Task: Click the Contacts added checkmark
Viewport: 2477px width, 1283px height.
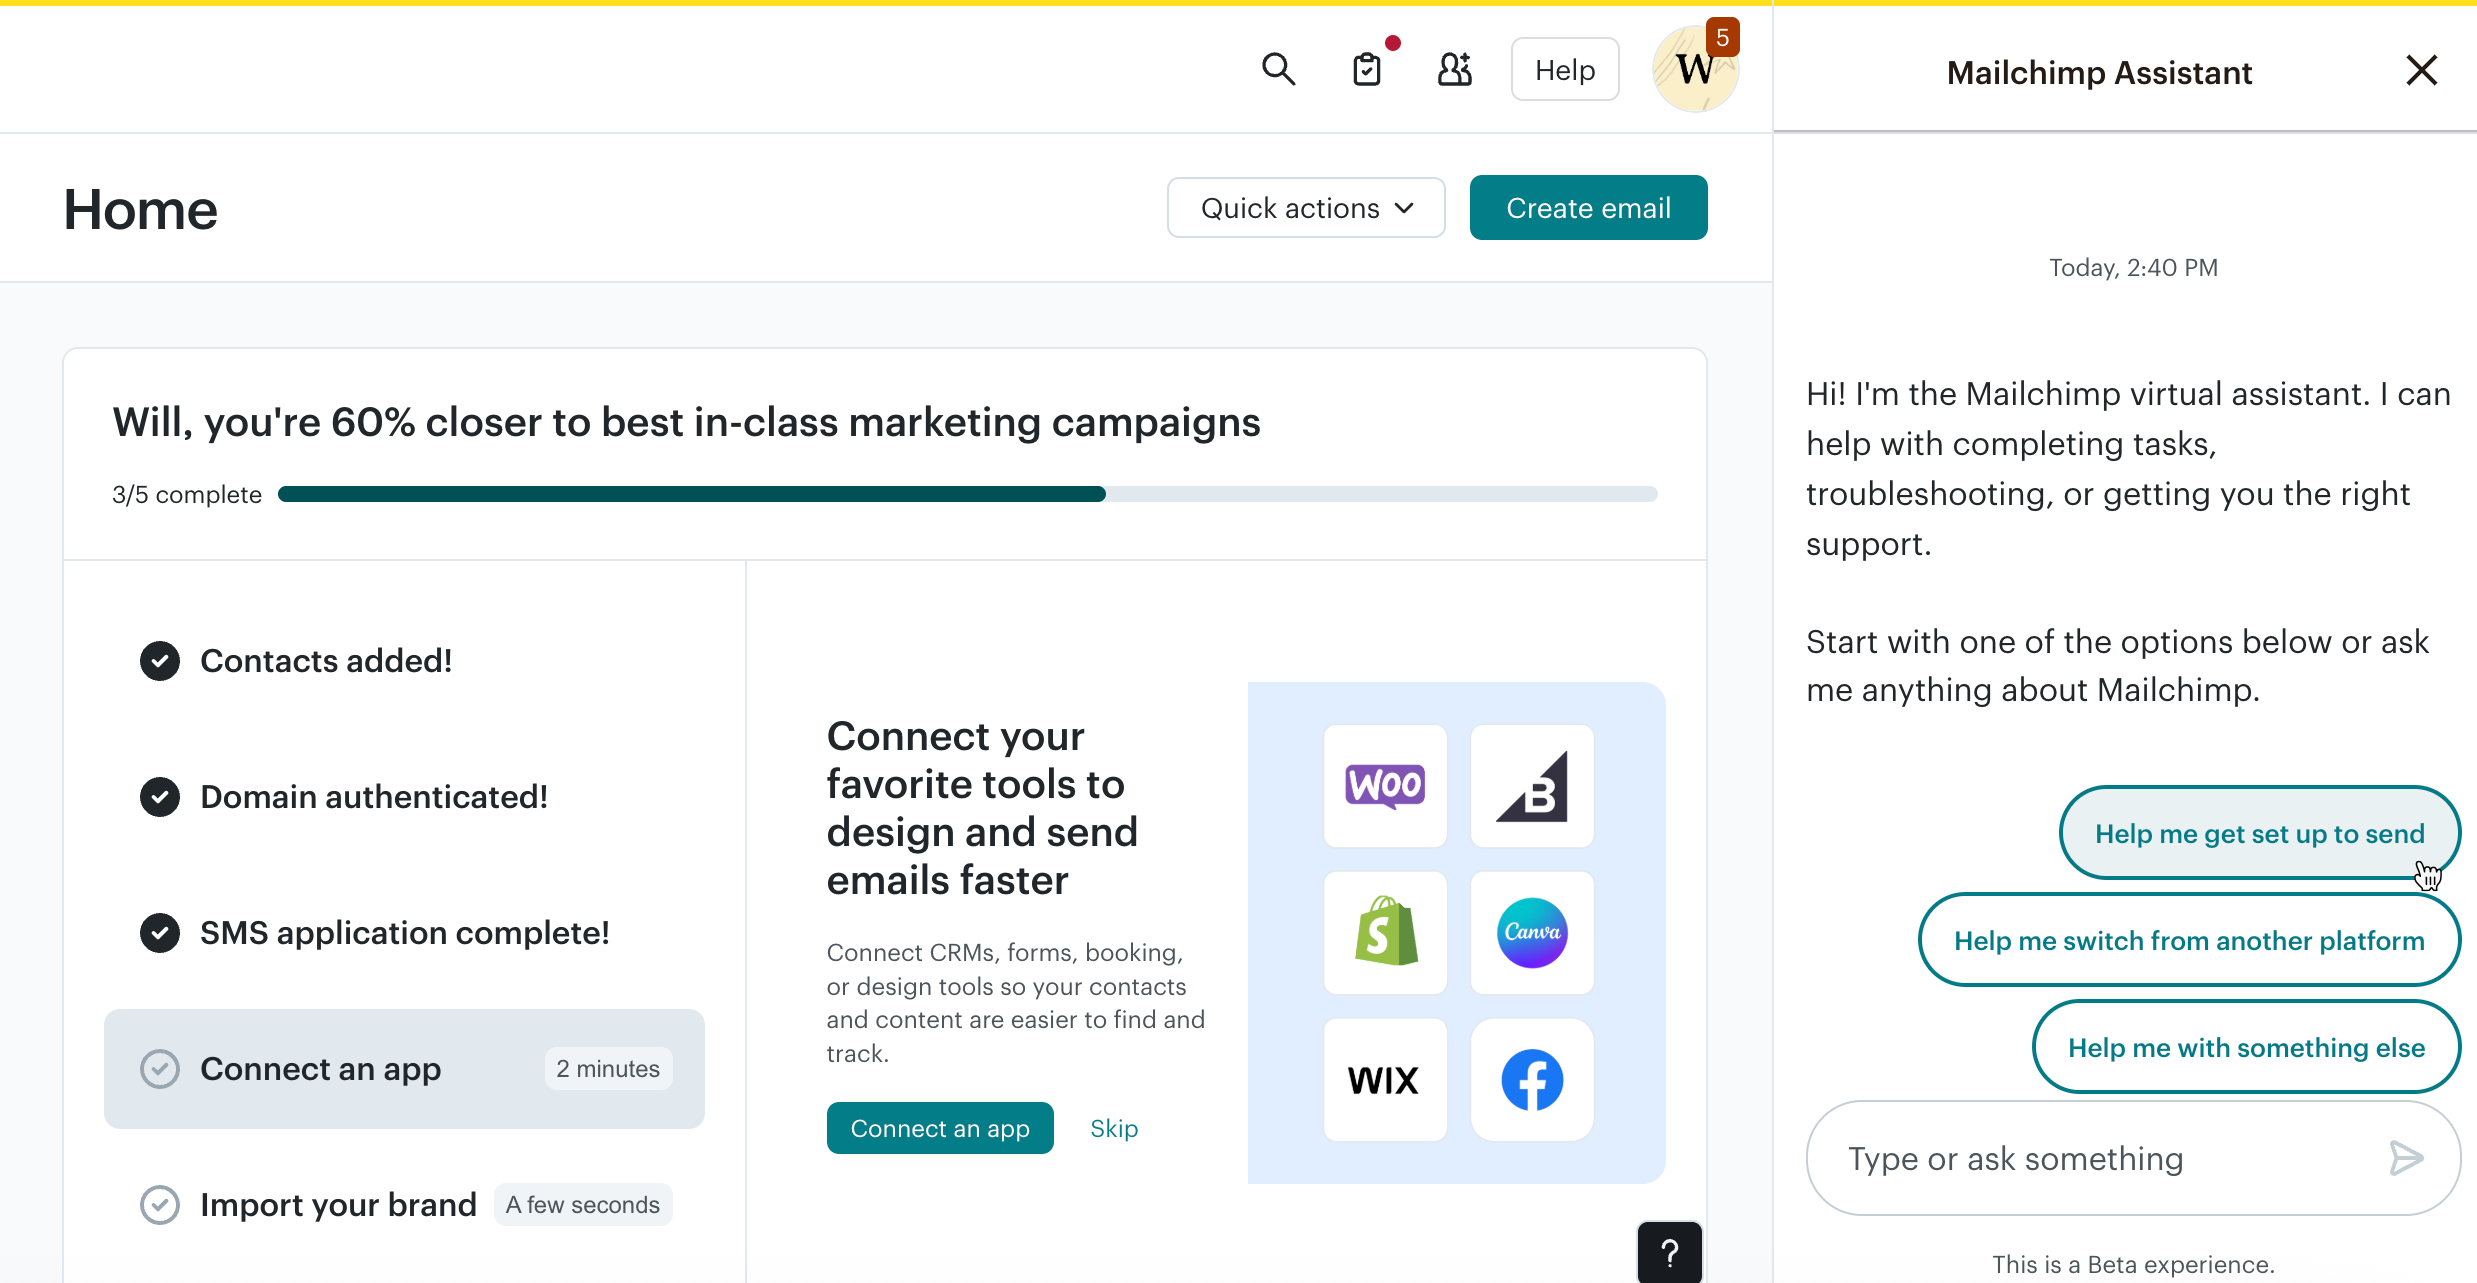Action: click(160, 661)
